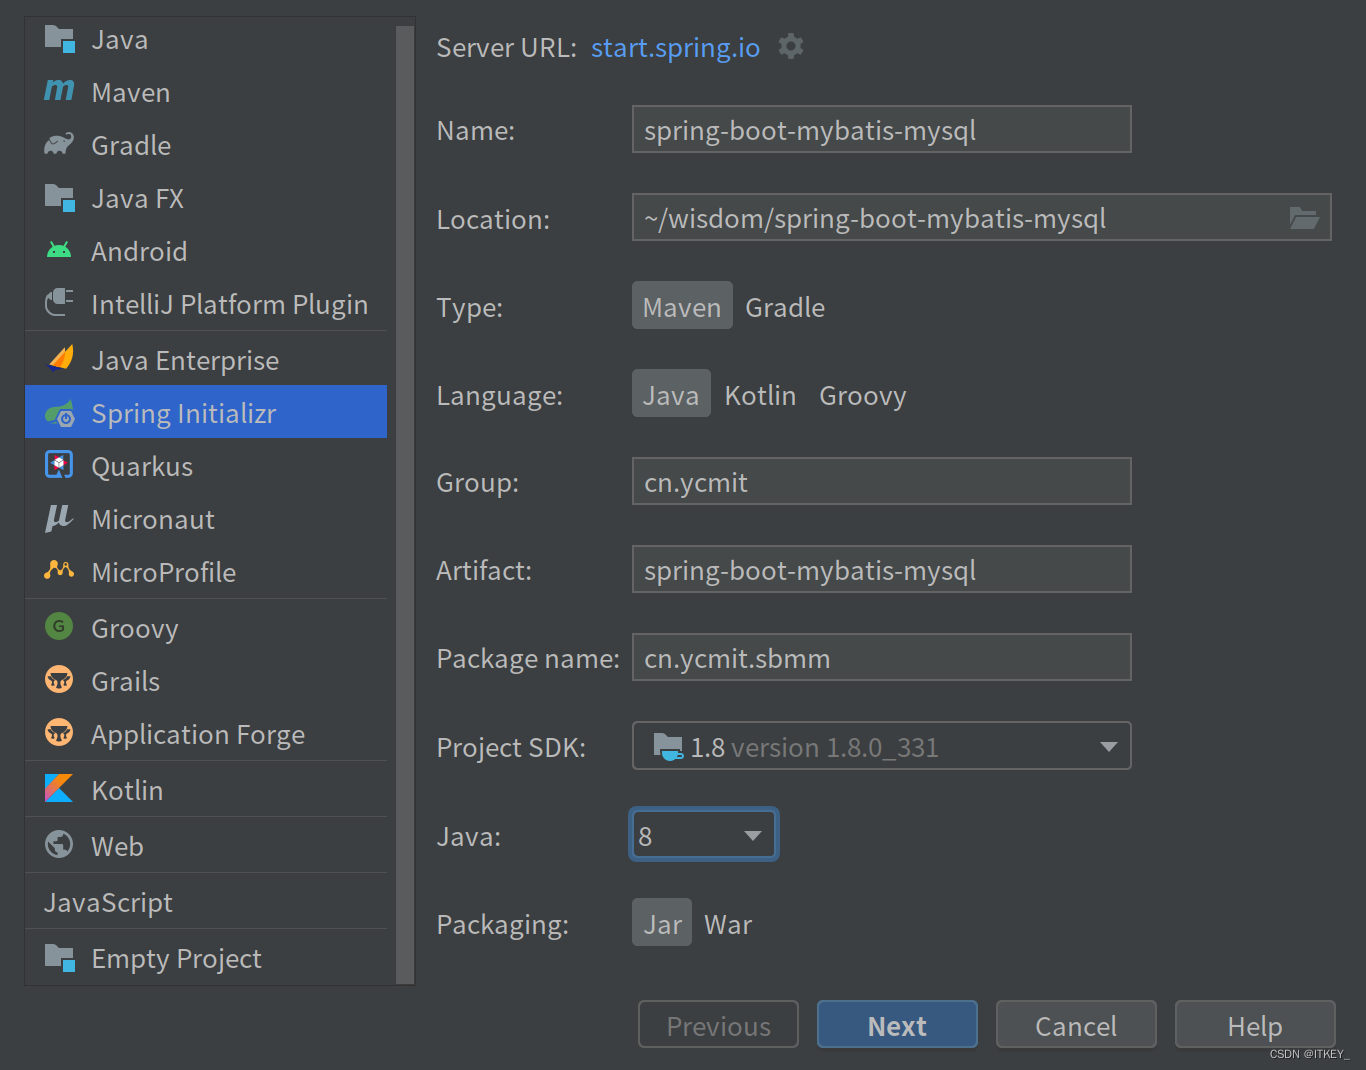This screenshot has height=1070, width=1366.
Task: Open server URL settings gear
Action: (x=791, y=46)
